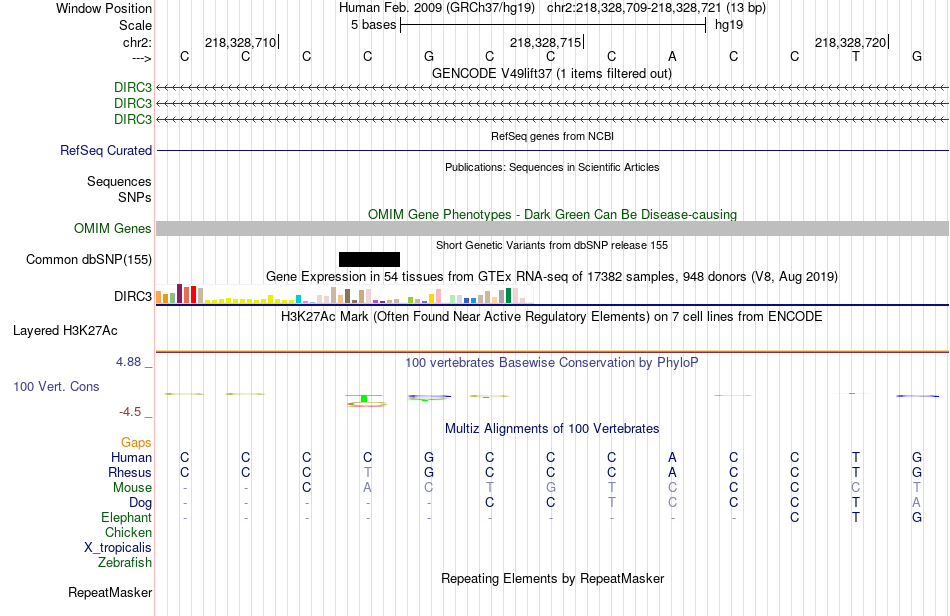Click the Mouse row base A

coord(368,488)
